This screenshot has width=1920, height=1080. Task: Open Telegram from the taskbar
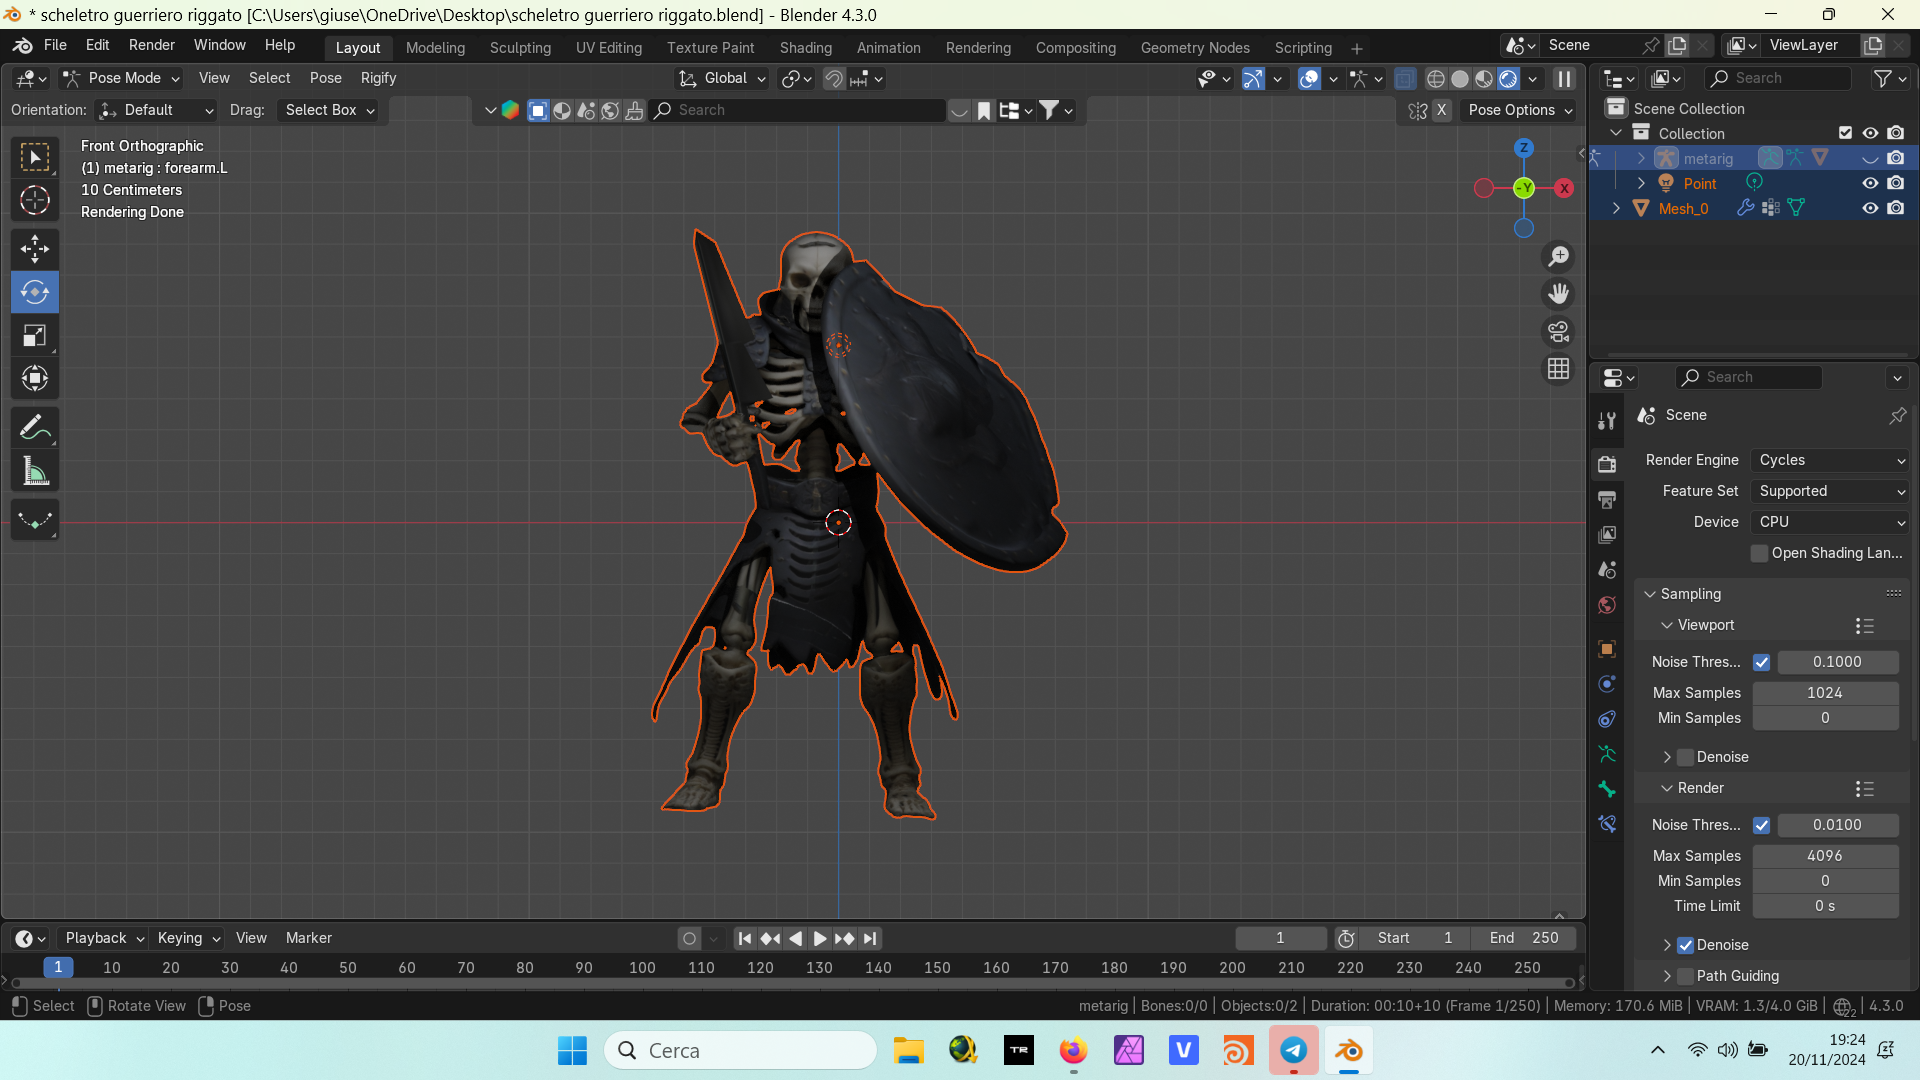point(1293,1050)
